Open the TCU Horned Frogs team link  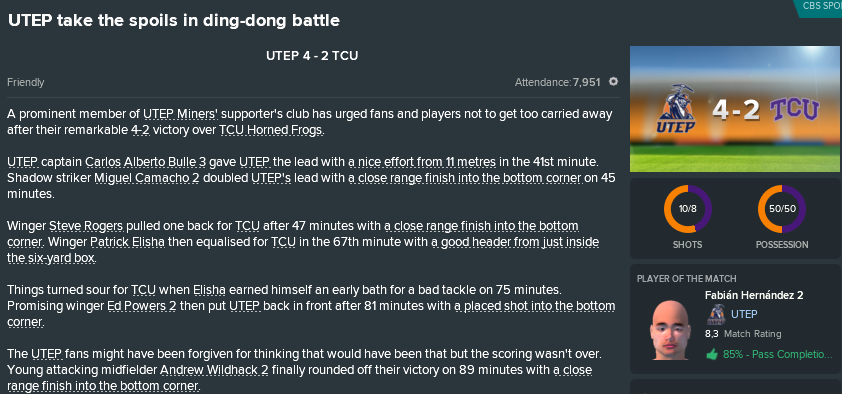pyautogui.click(x=271, y=130)
